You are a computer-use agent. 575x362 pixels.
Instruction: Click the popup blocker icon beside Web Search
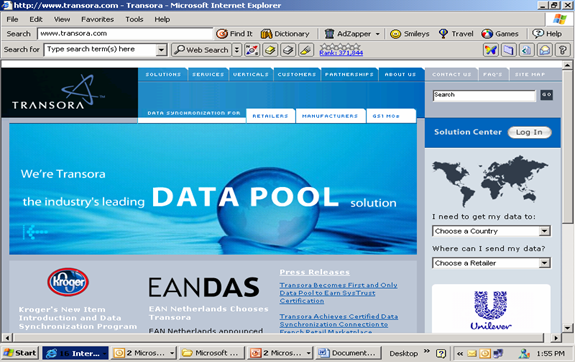coord(252,50)
